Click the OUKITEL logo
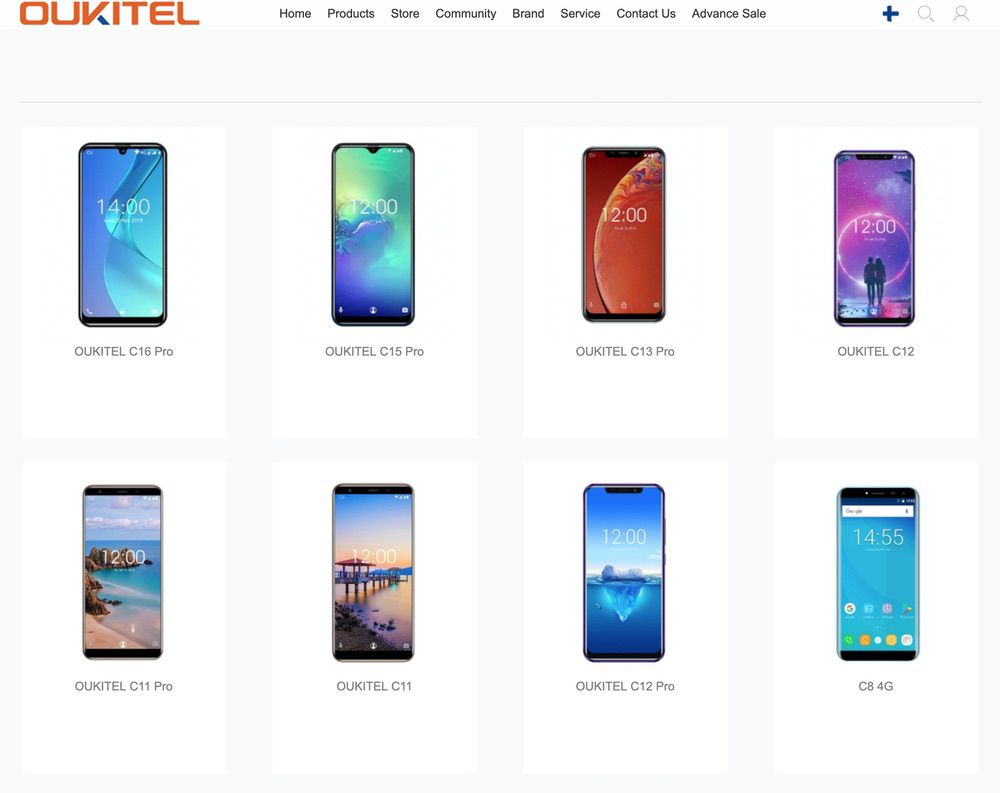This screenshot has height=793, width=1000. coord(109,13)
